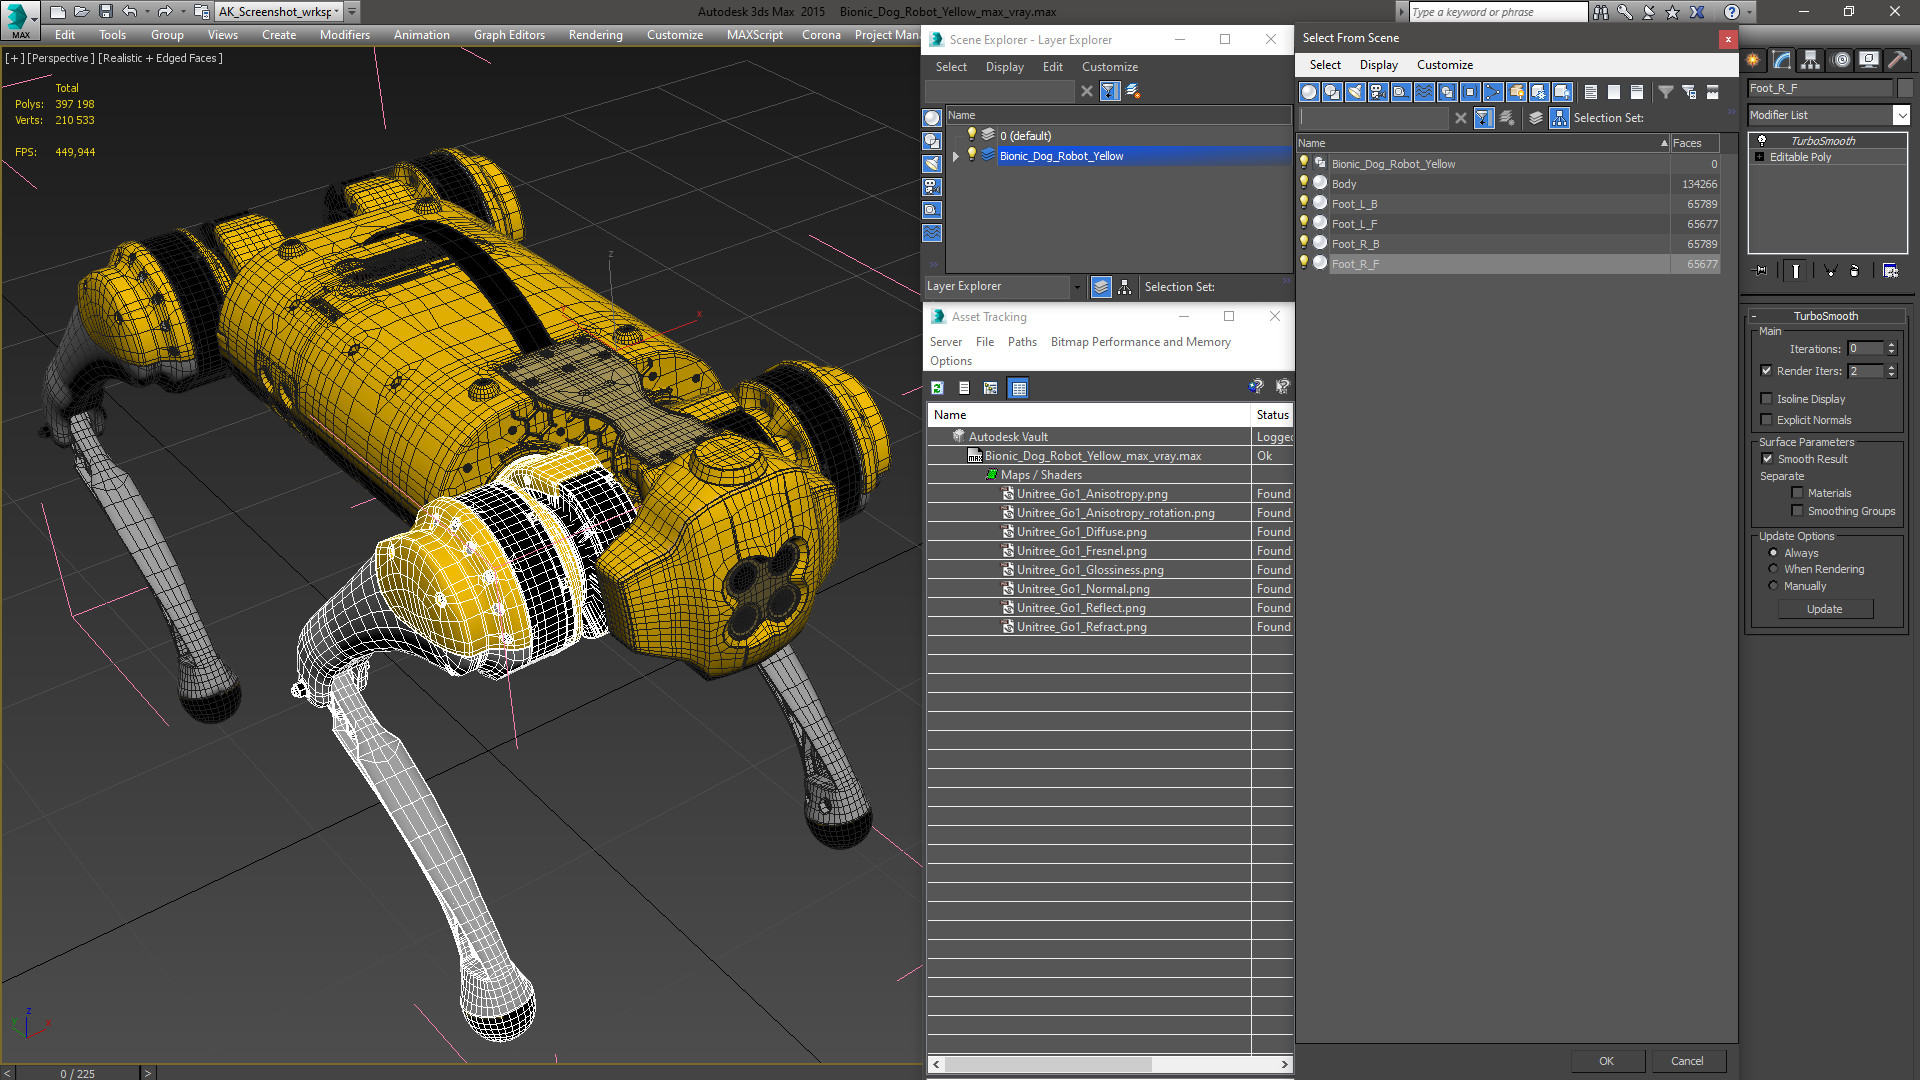
Task: Click the help keyword search field
Action: (x=1497, y=12)
